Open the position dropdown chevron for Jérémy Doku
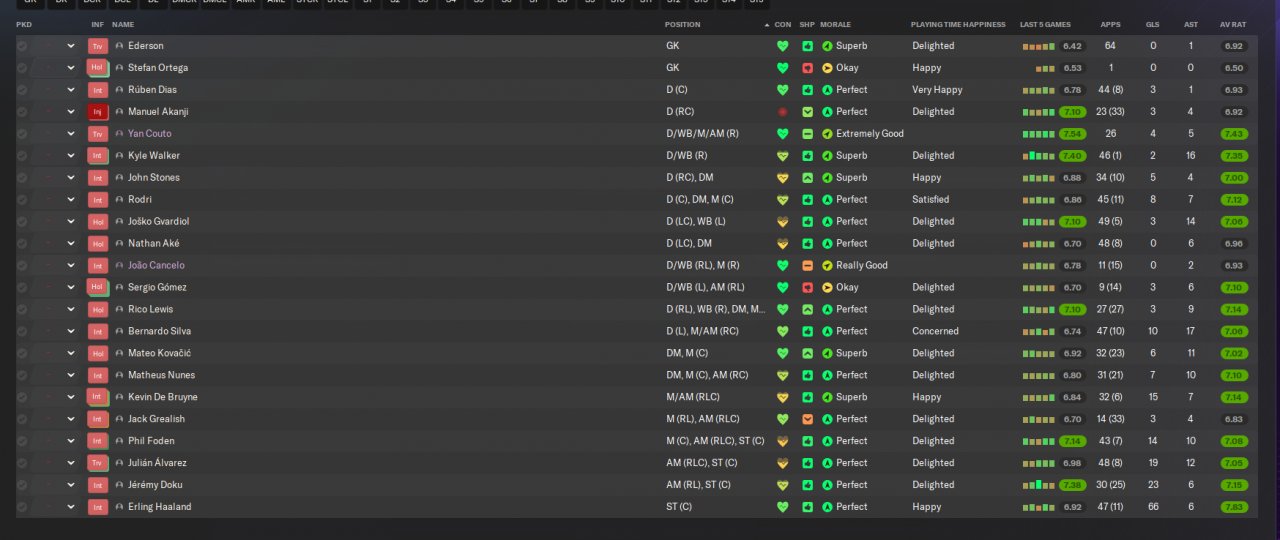Image resolution: width=1280 pixels, height=540 pixels. pyautogui.click(x=71, y=485)
